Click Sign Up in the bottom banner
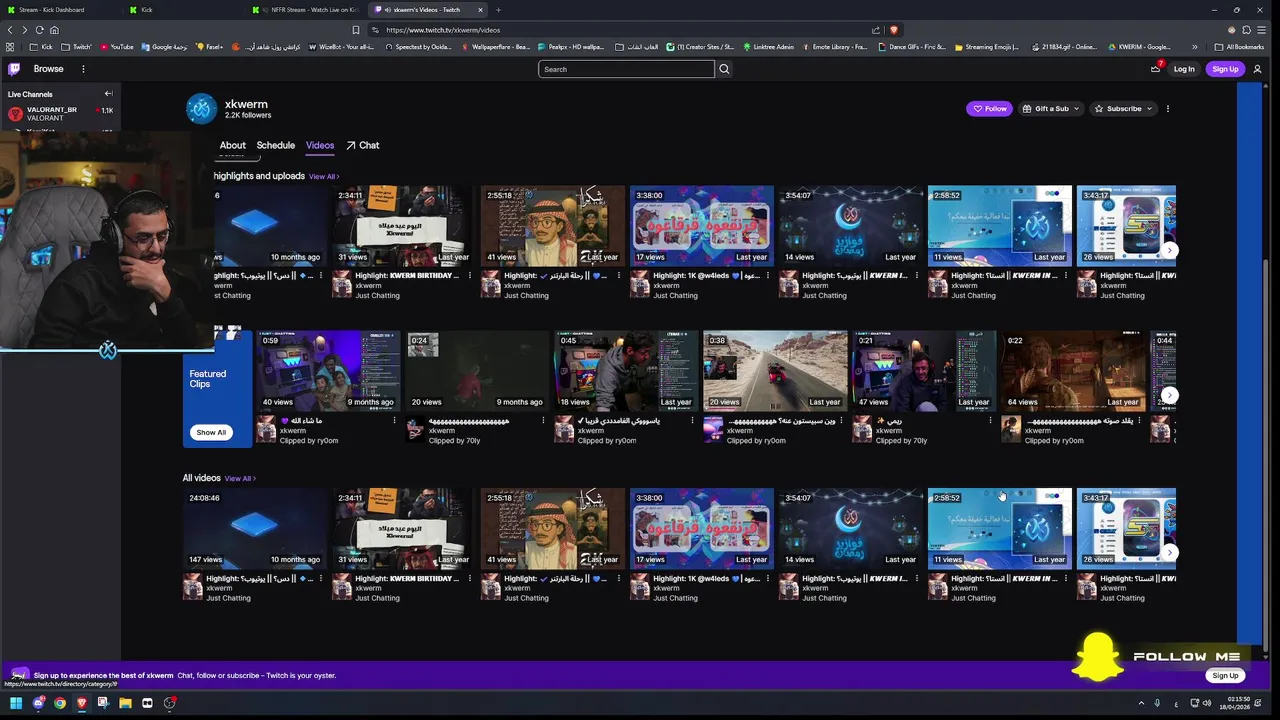Viewport: 1280px width, 720px height. (x=1225, y=676)
